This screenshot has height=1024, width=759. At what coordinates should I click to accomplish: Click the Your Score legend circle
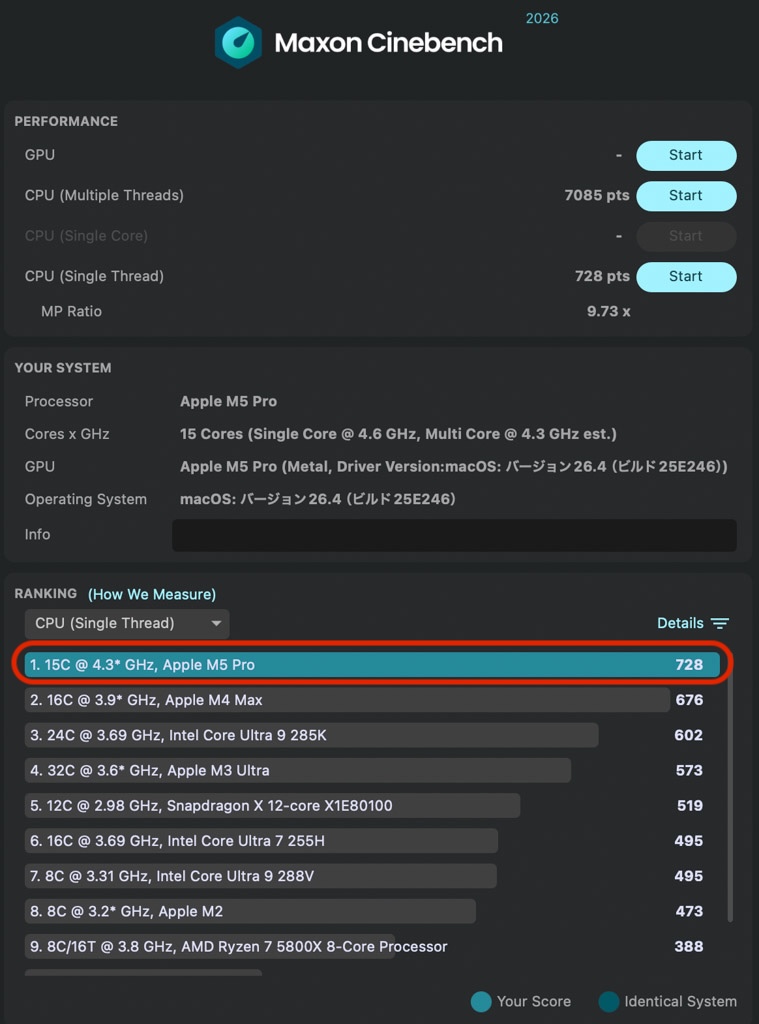coord(481,1001)
